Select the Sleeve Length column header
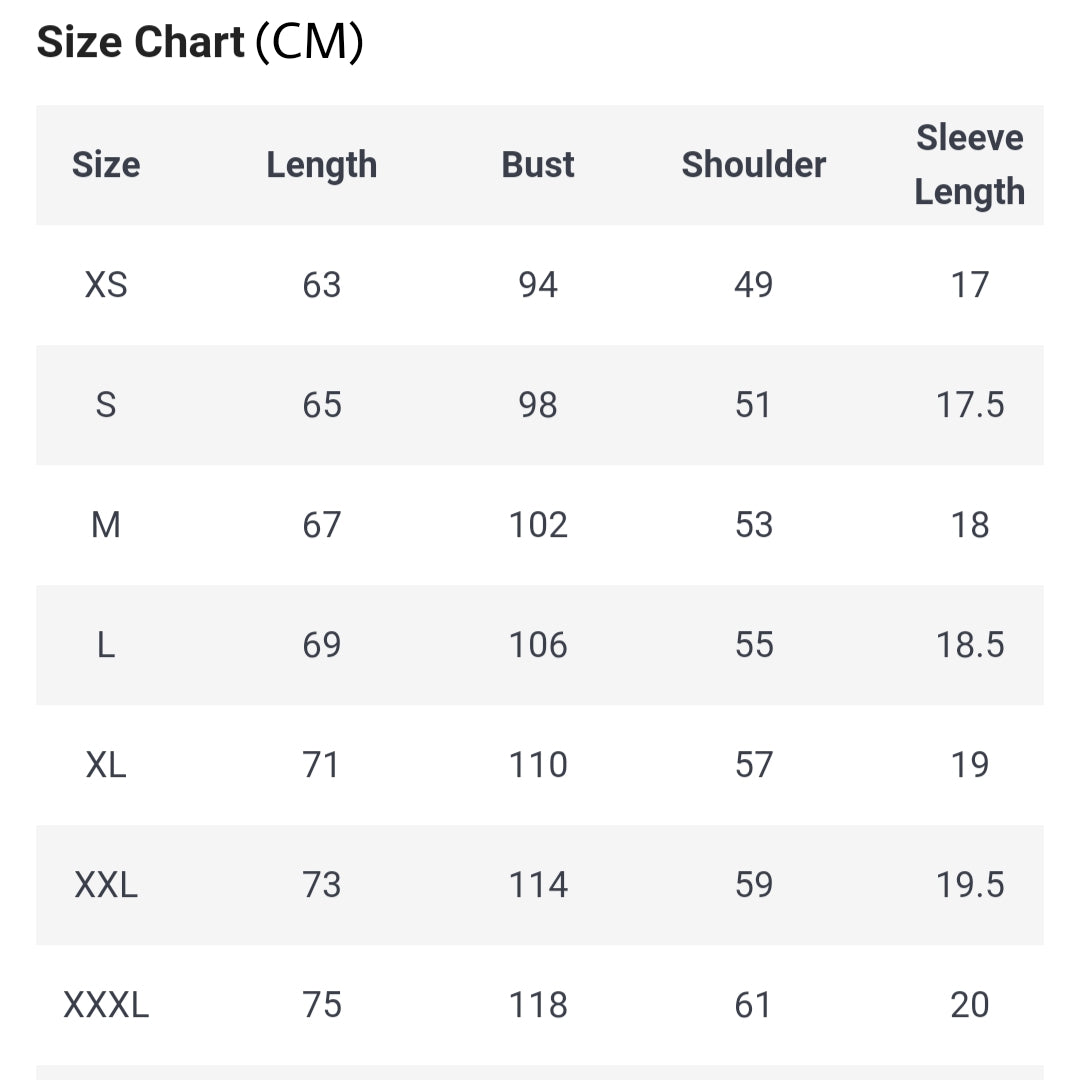Image resolution: width=1080 pixels, height=1080 pixels. pyautogui.click(x=969, y=165)
